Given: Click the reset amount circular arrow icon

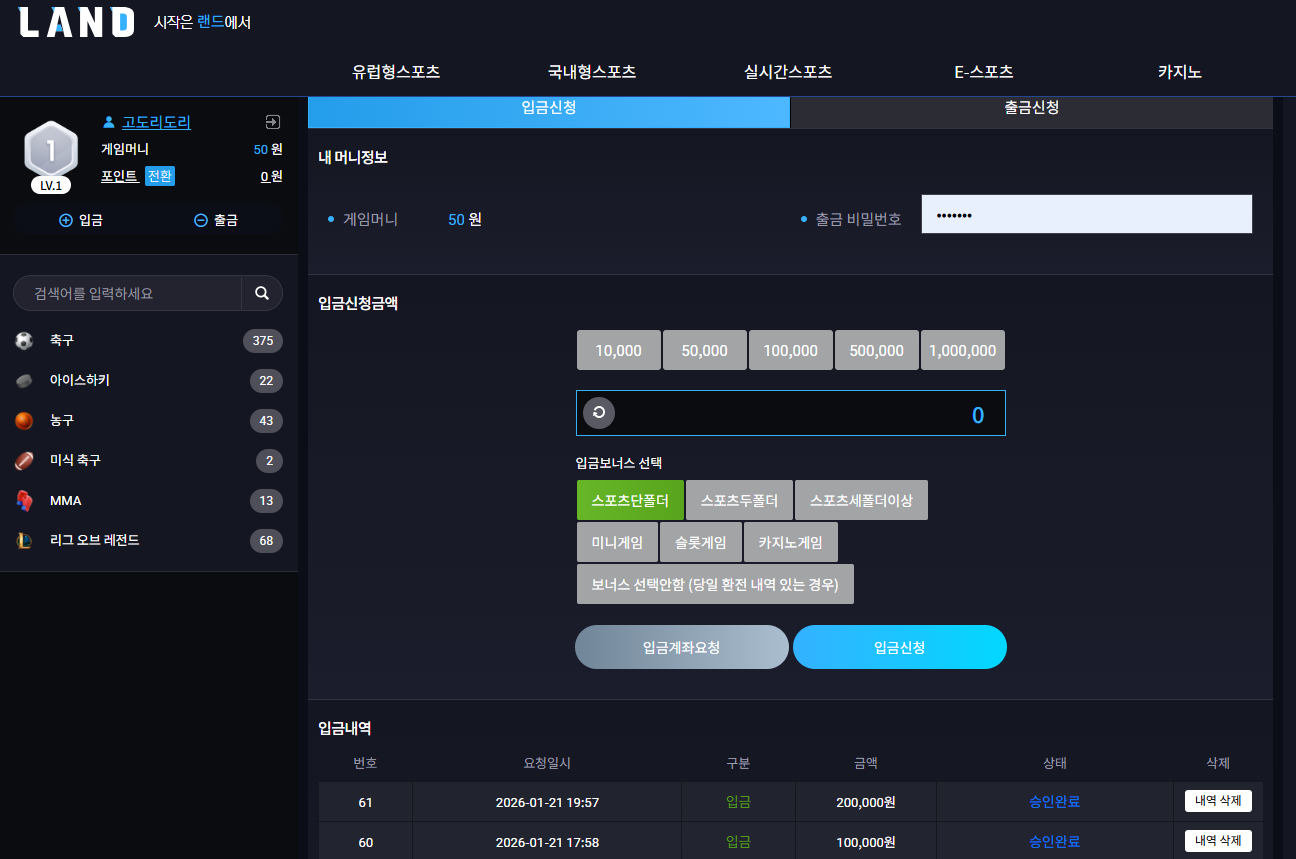Looking at the screenshot, I should point(599,413).
